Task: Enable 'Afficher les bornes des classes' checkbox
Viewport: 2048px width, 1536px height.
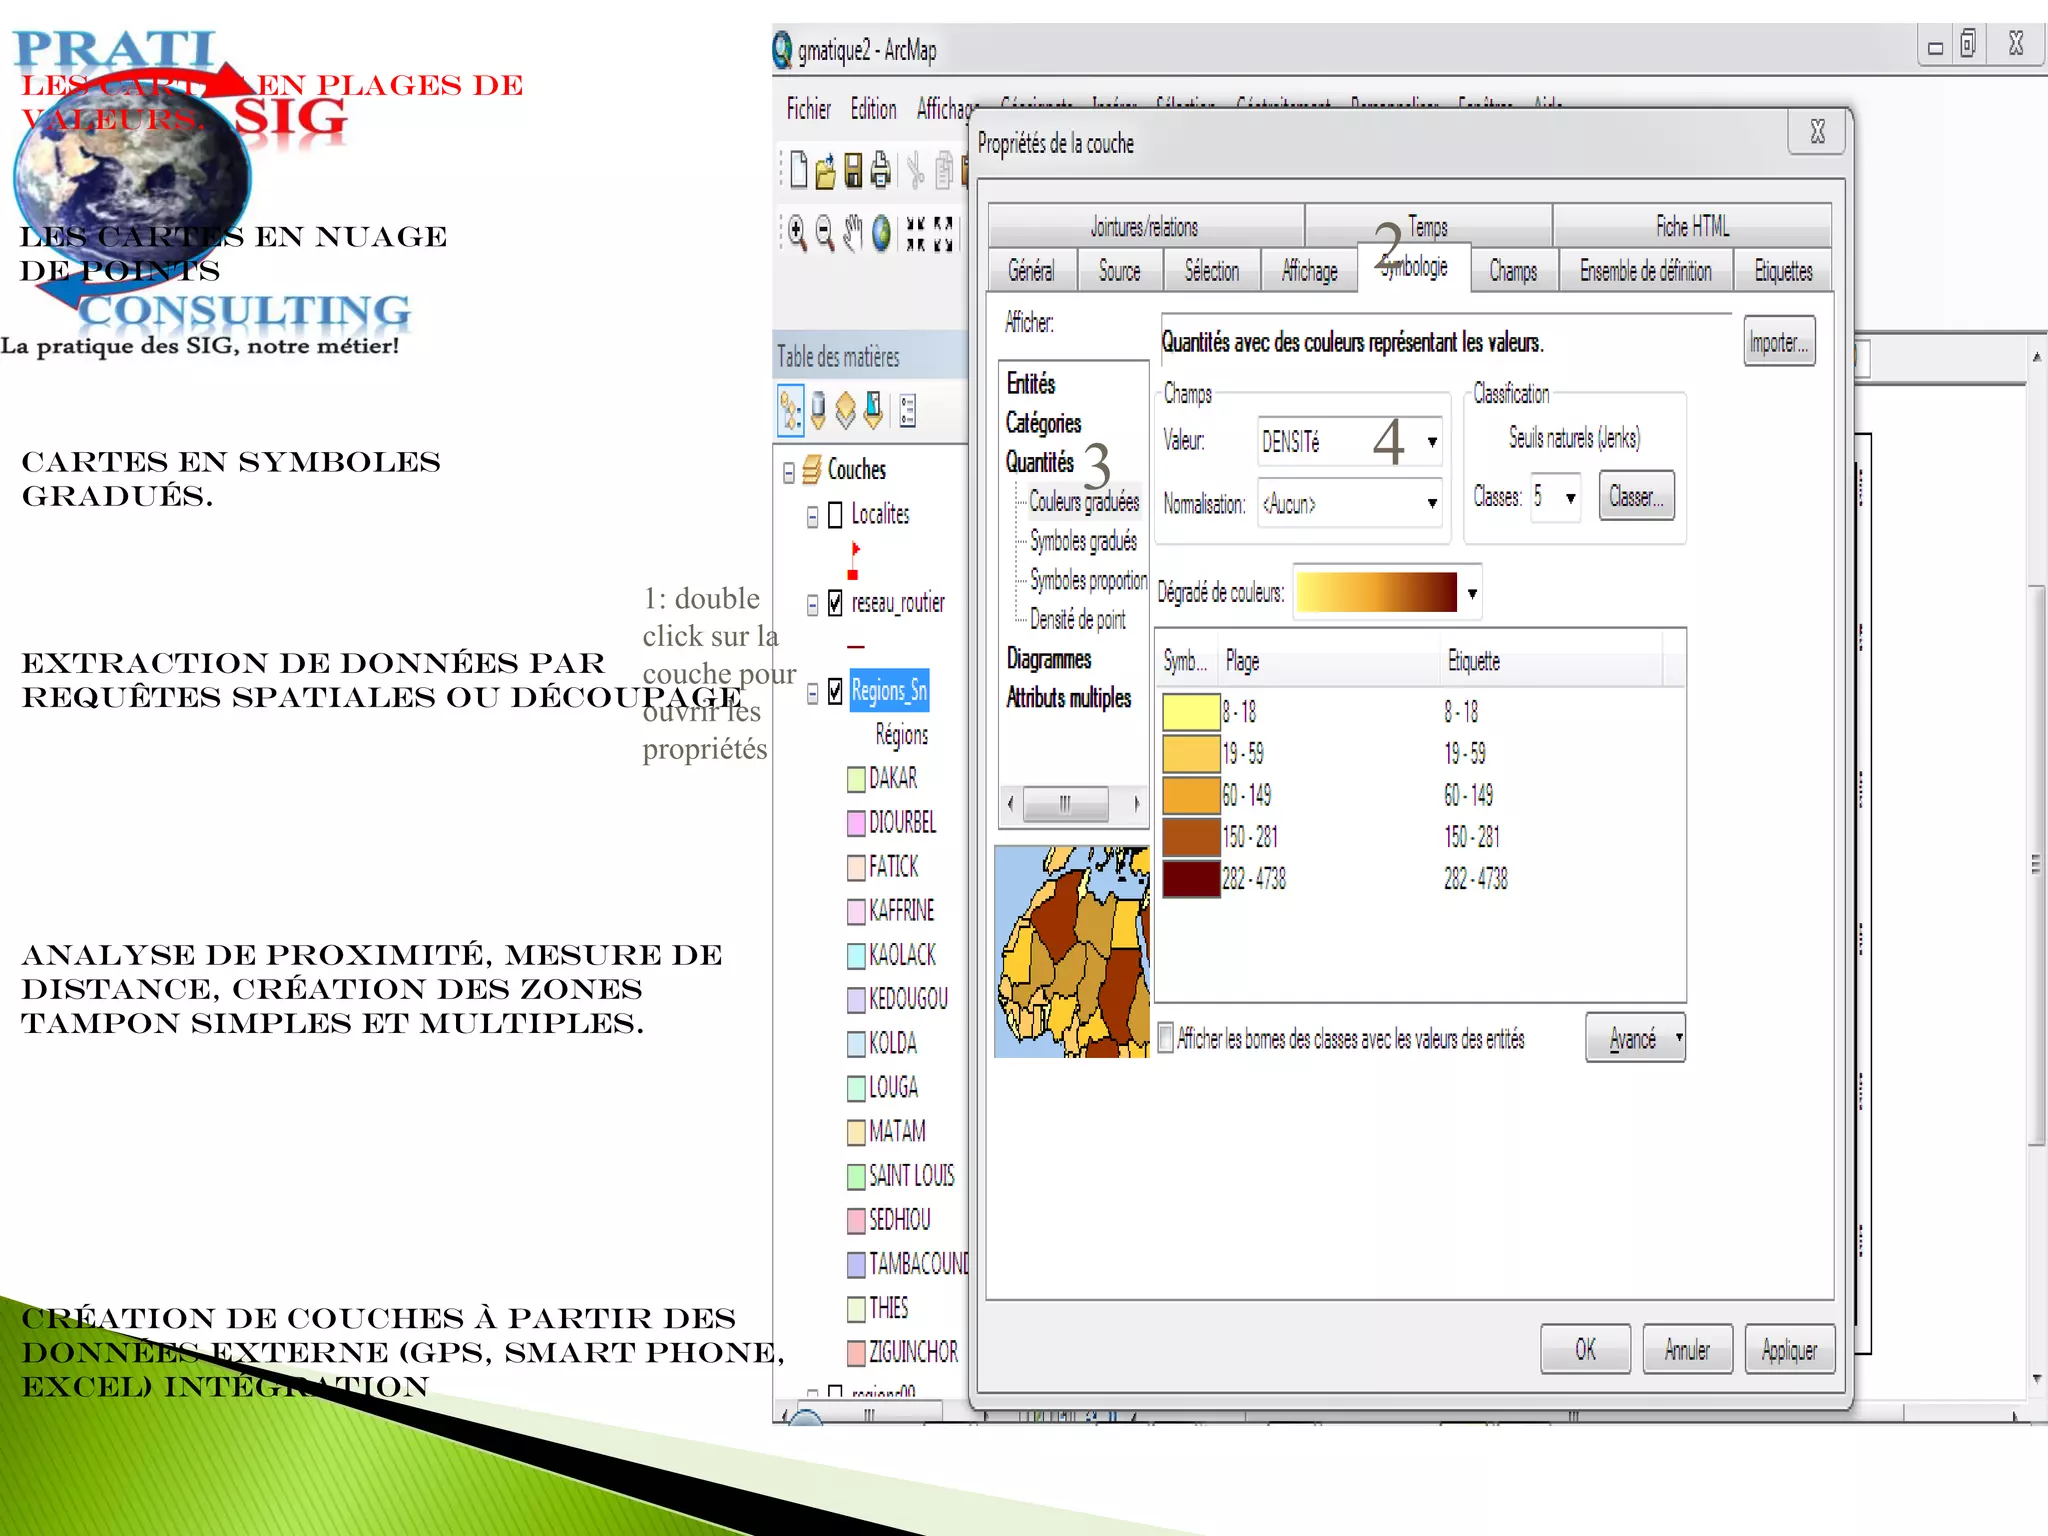Action: [1166, 1038]
